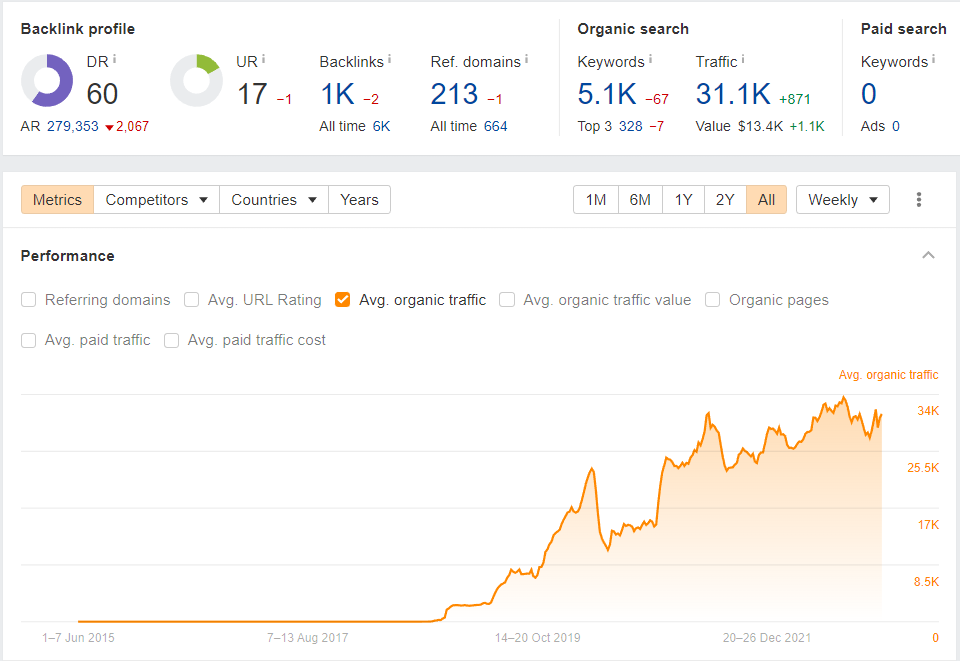This screenshot has height=661, width=960.
Task: Click the Backlinks info icon
Action: pyautogui.click(x=389, y=59)
